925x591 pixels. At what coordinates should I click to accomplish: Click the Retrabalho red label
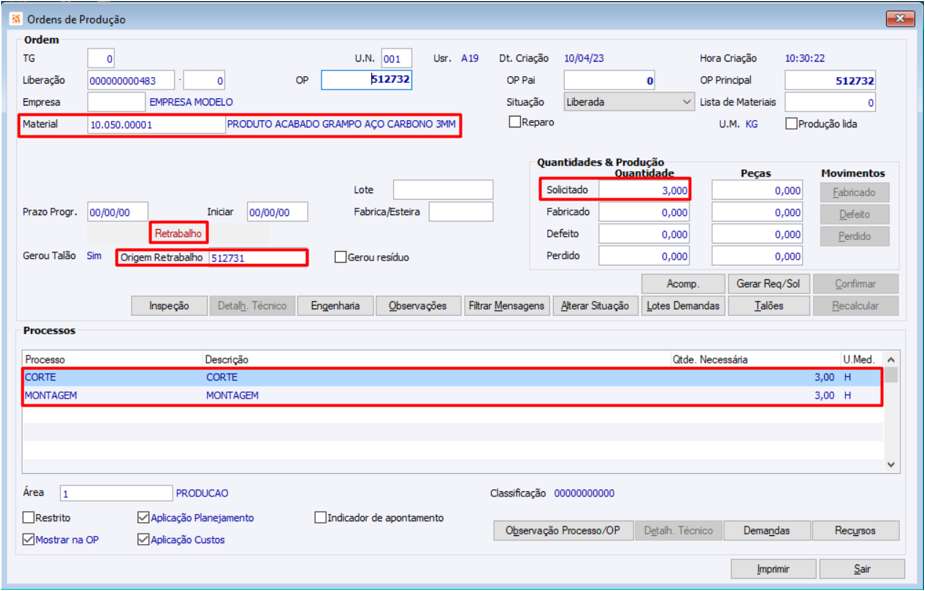pyautogui.click(x=178, y=234)
